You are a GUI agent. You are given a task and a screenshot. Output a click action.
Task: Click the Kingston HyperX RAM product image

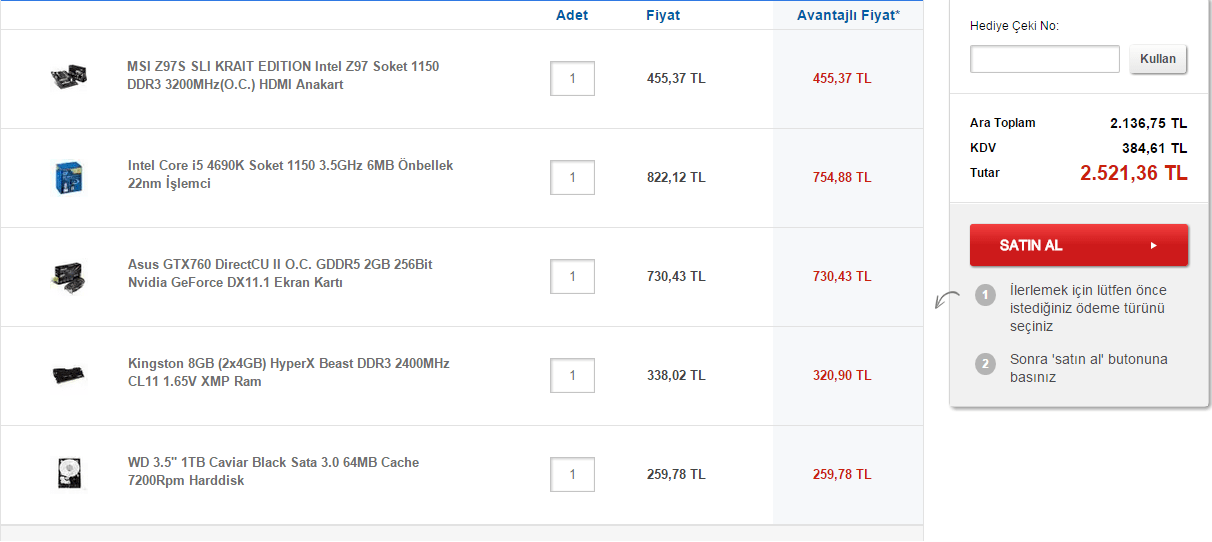click(69, 375)
